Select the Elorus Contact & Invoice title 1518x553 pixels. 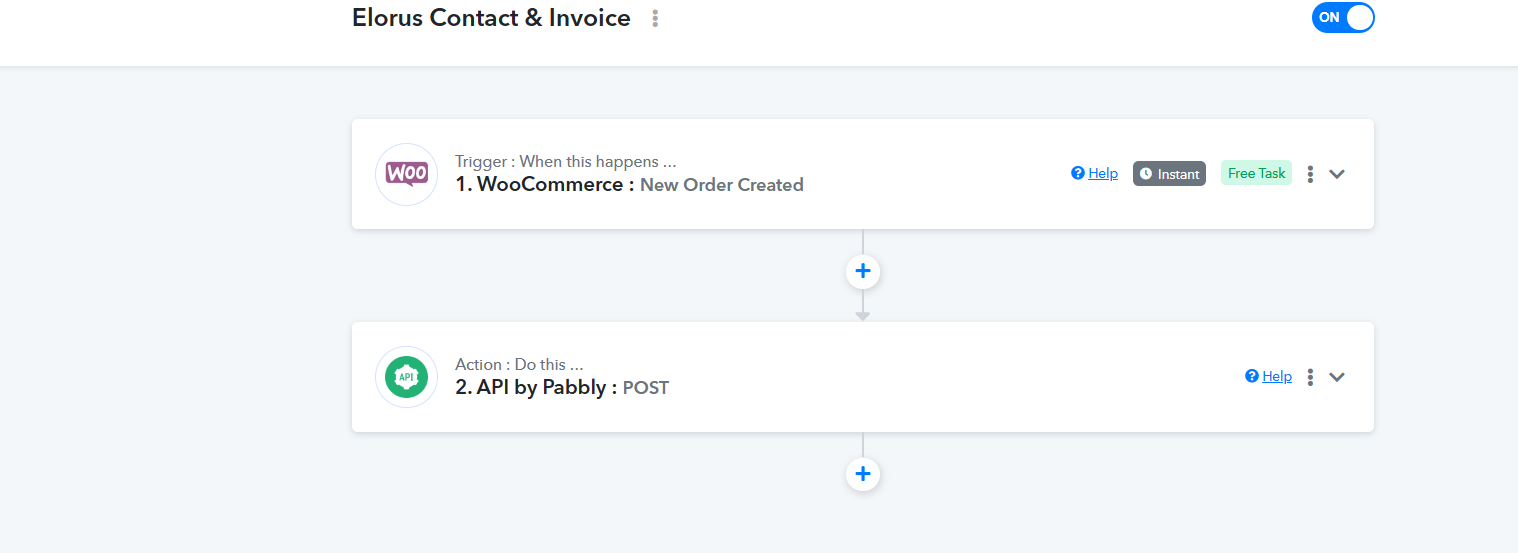click(x=491, y=18)
